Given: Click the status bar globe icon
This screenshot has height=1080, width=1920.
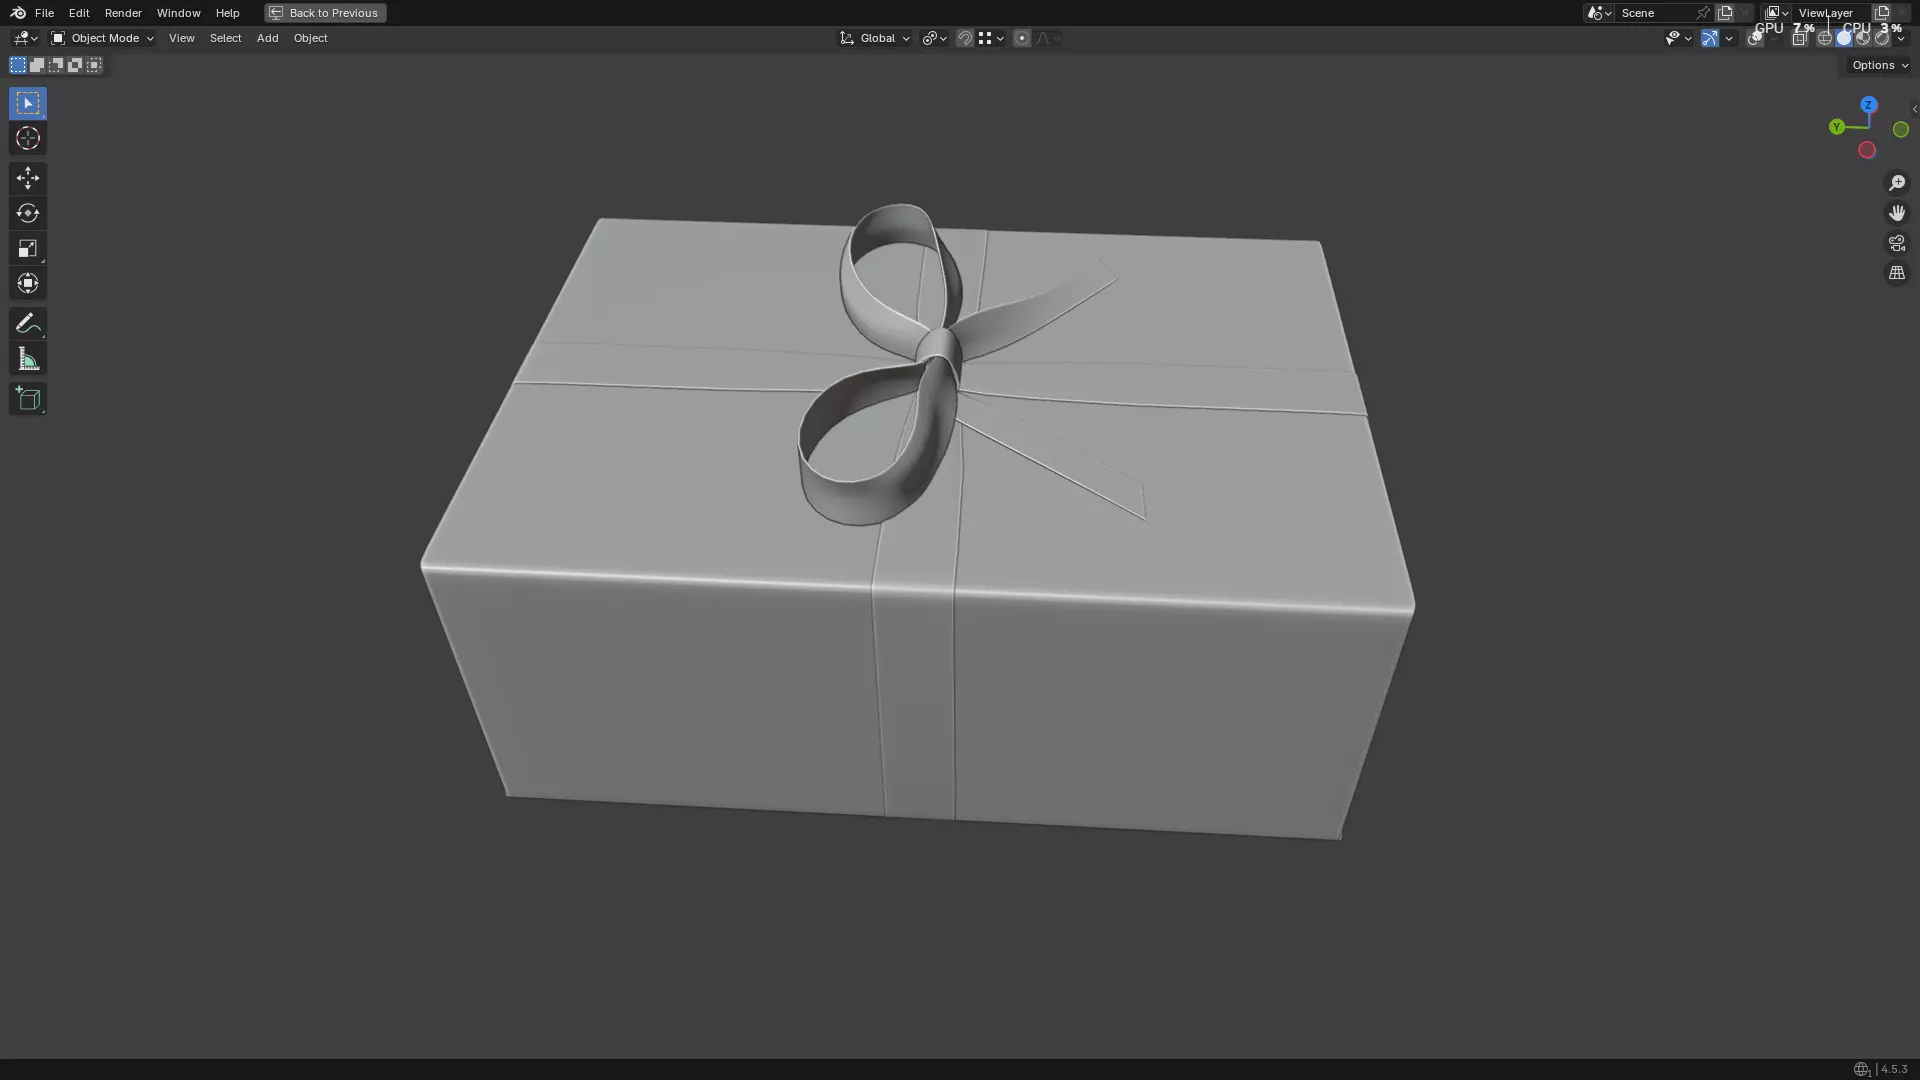Looking at the screenshot, I should coord(1861,1069).
